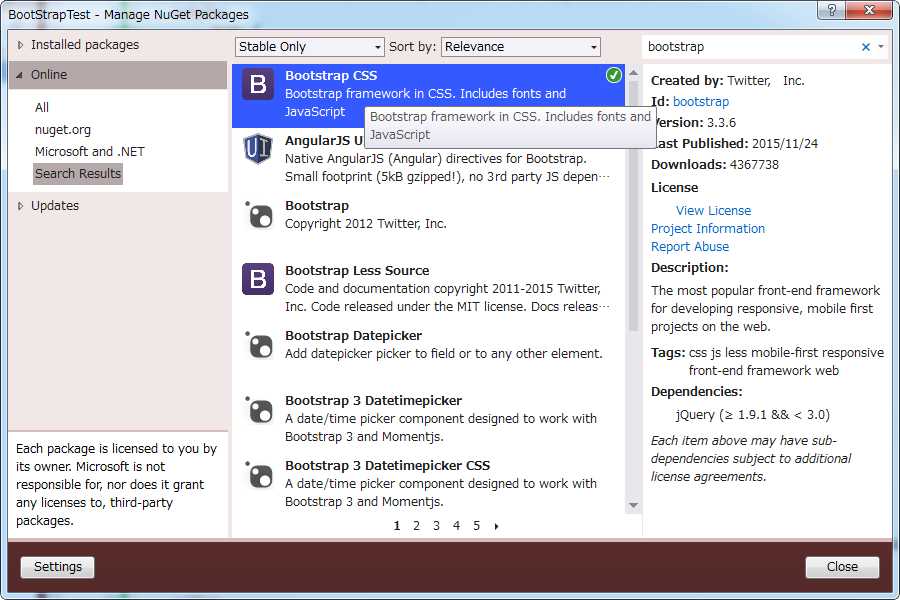This screenshot has height=600, width=900.
Task: Click the Settings button
Action: click(57, 567)
